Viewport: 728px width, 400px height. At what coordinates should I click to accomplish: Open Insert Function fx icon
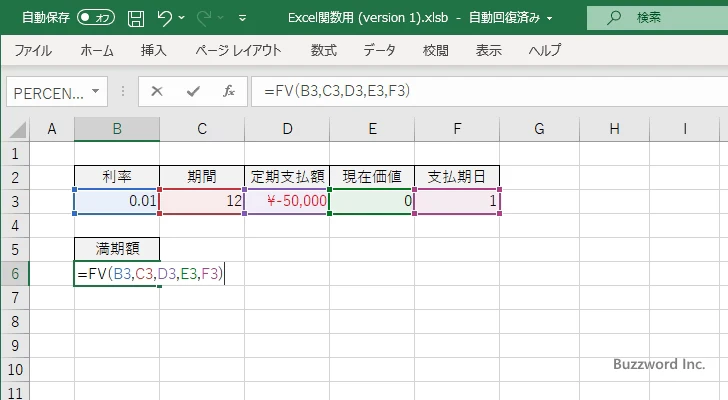[229, 91]
